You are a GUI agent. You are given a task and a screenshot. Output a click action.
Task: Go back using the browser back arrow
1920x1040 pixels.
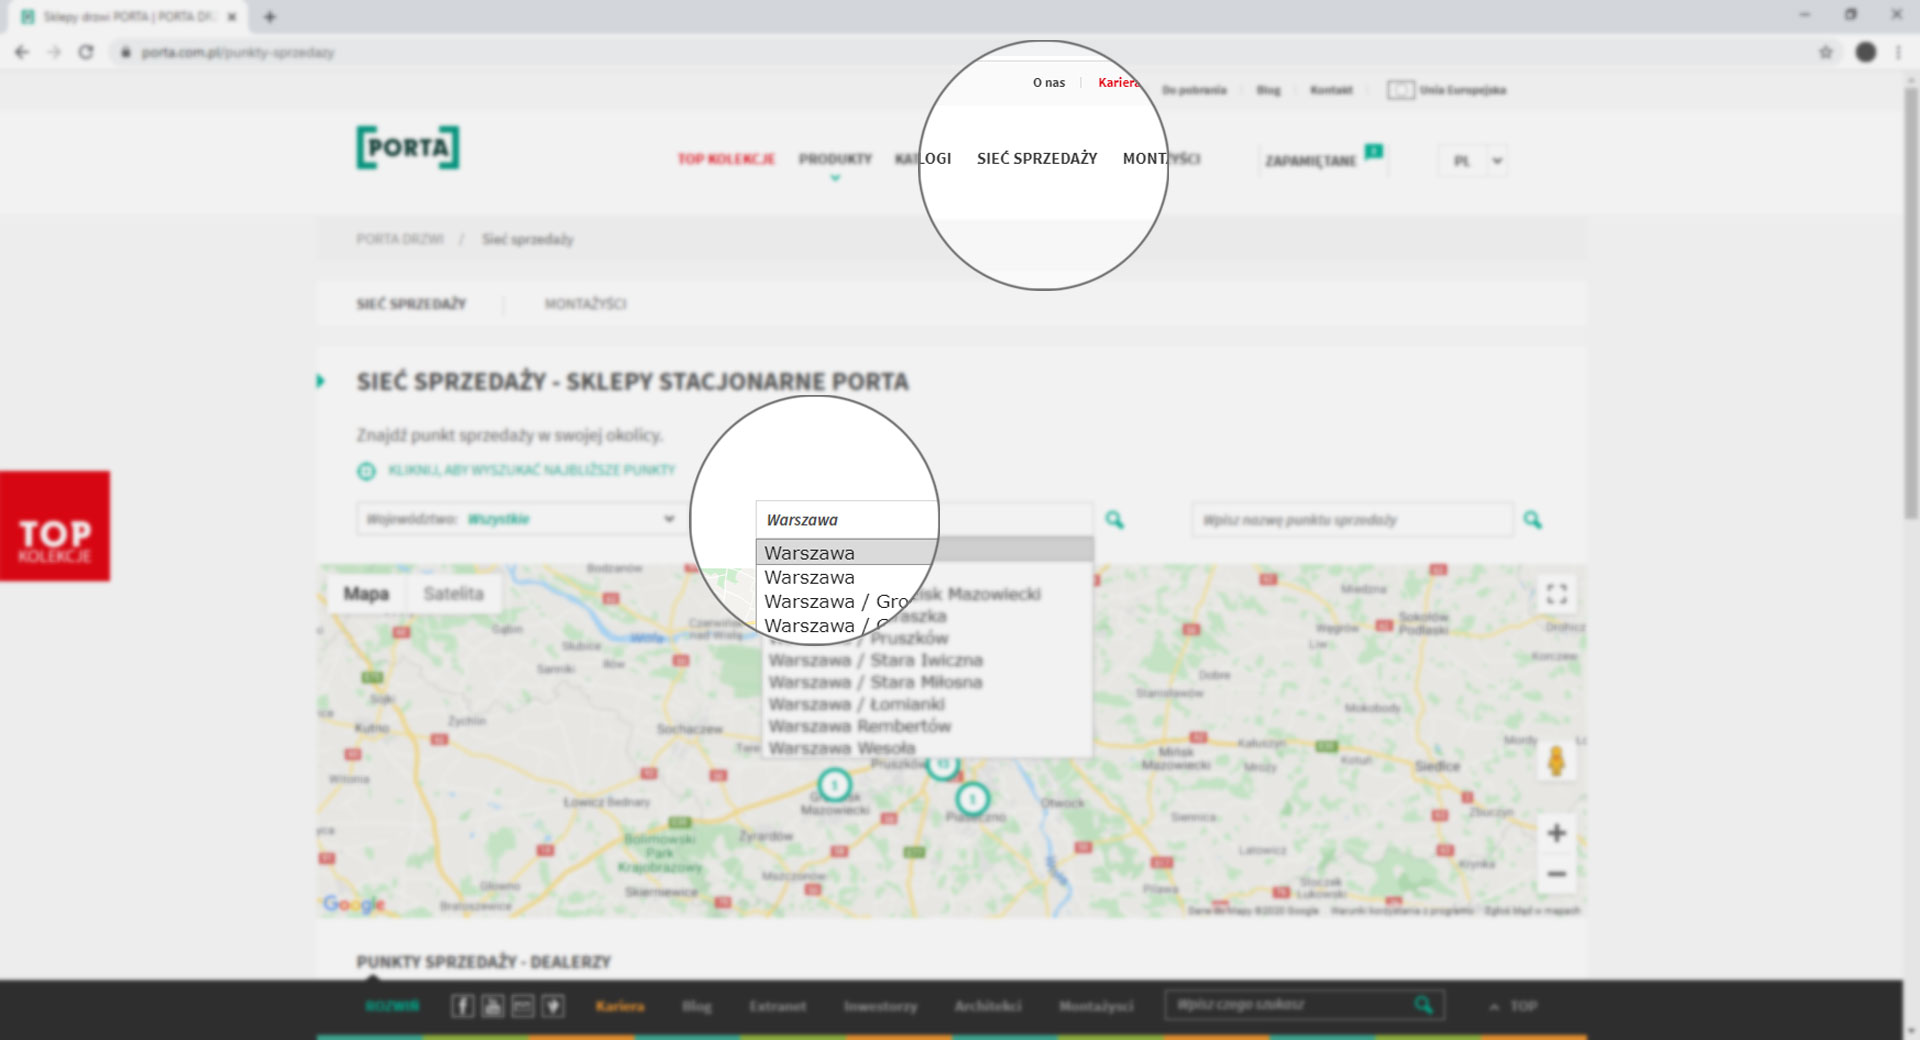22,52
